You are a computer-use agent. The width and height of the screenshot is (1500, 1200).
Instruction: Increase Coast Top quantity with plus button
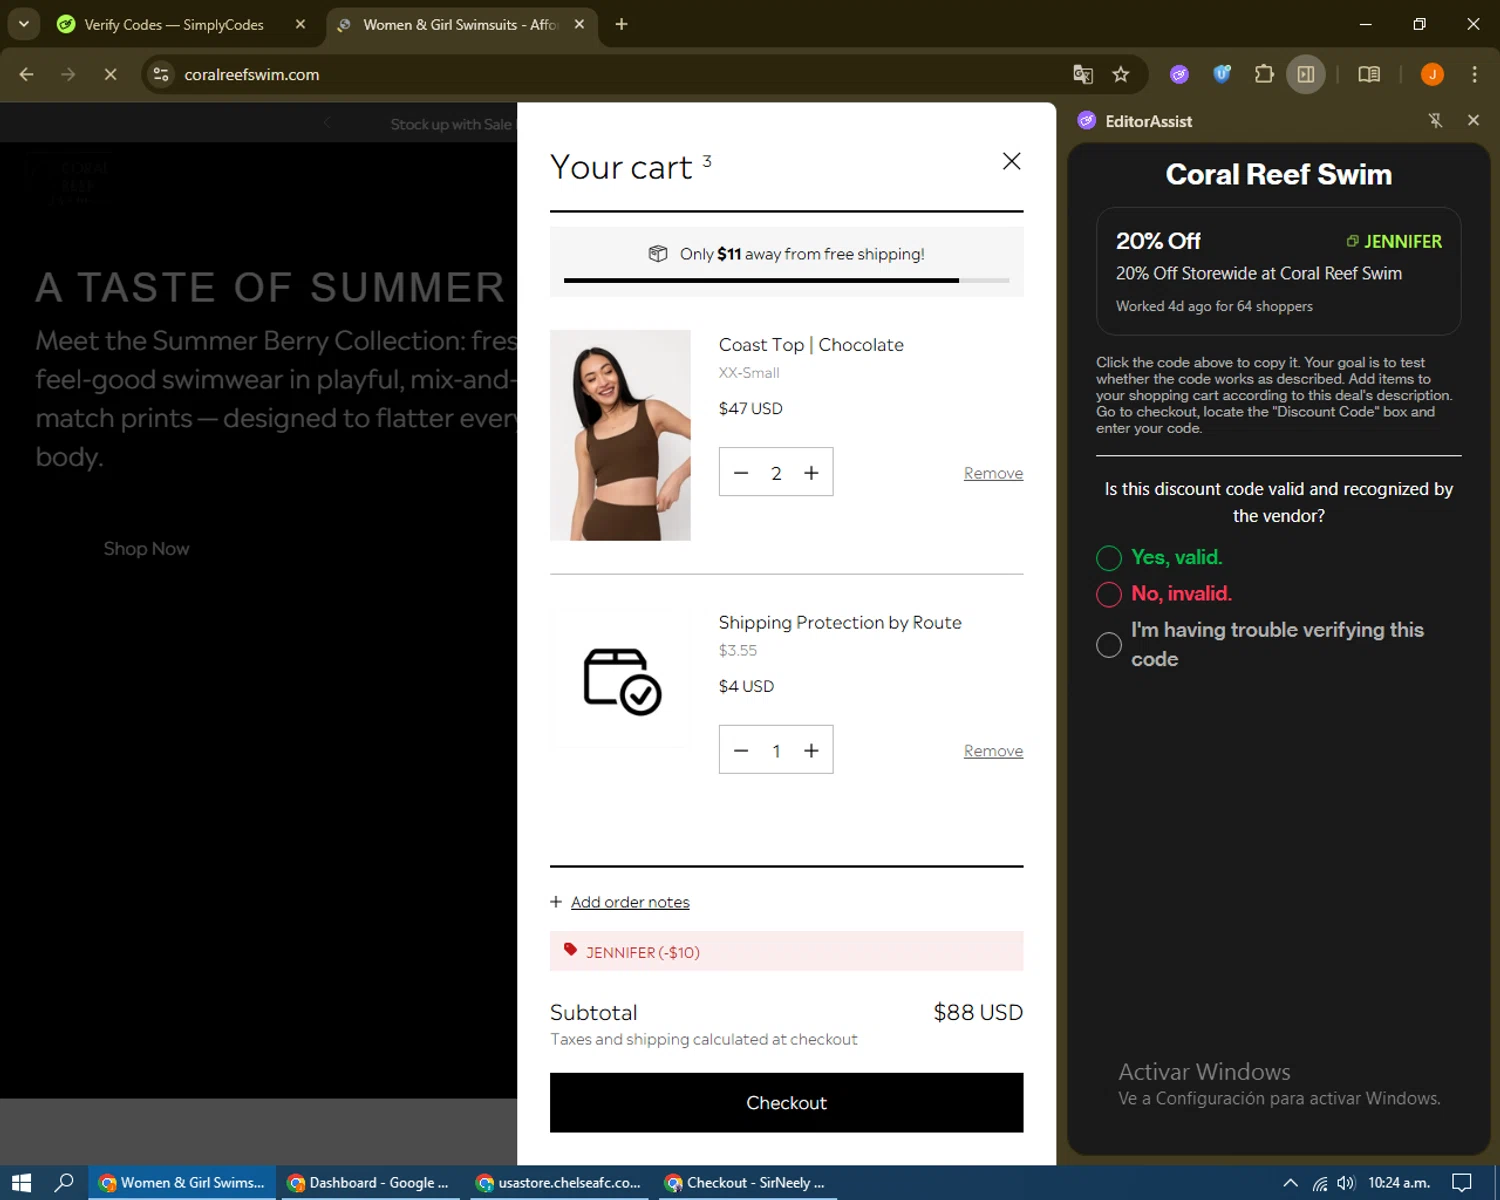[x=811, y=473]
